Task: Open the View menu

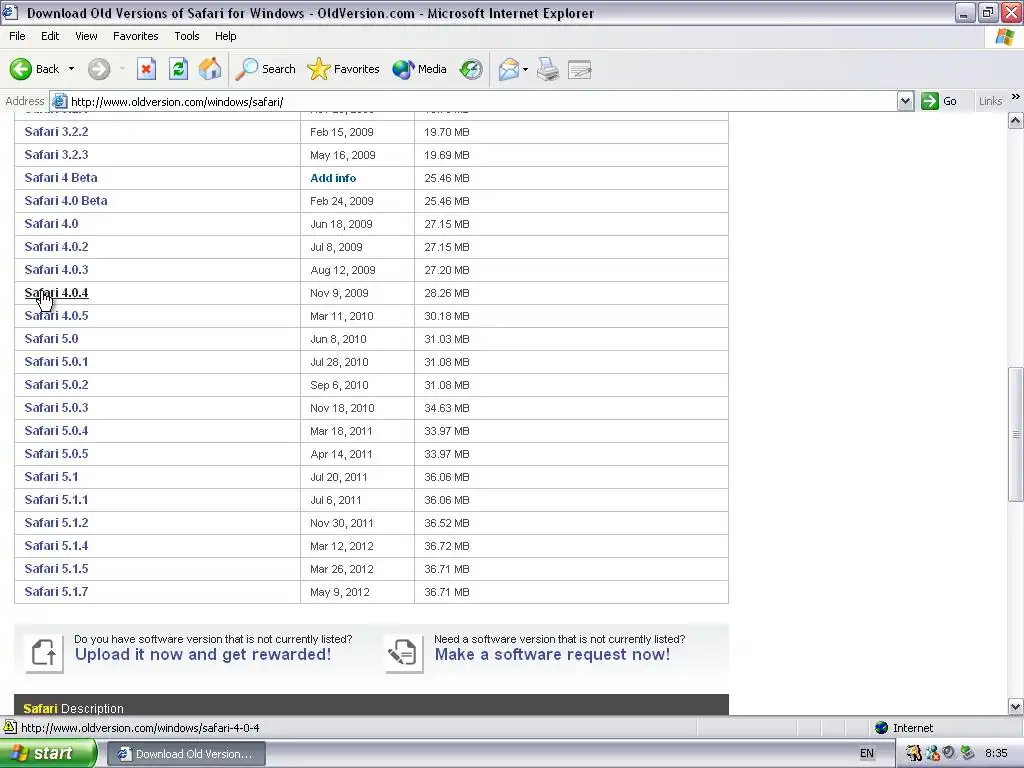Action: 86,36
